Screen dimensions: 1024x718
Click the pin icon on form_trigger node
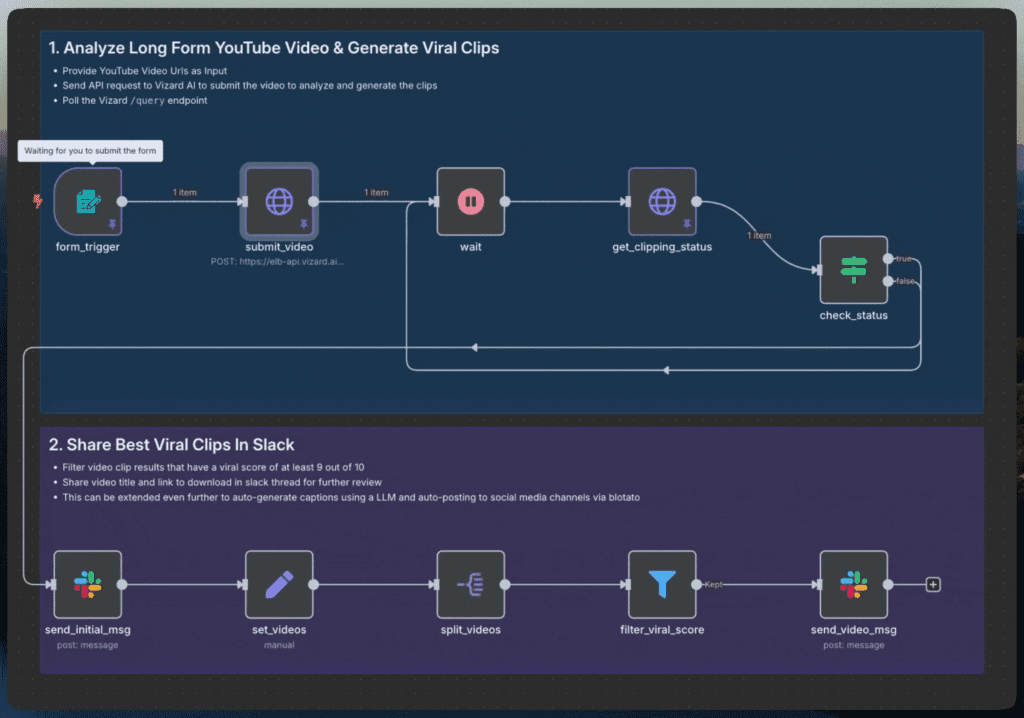coord(112,225)
